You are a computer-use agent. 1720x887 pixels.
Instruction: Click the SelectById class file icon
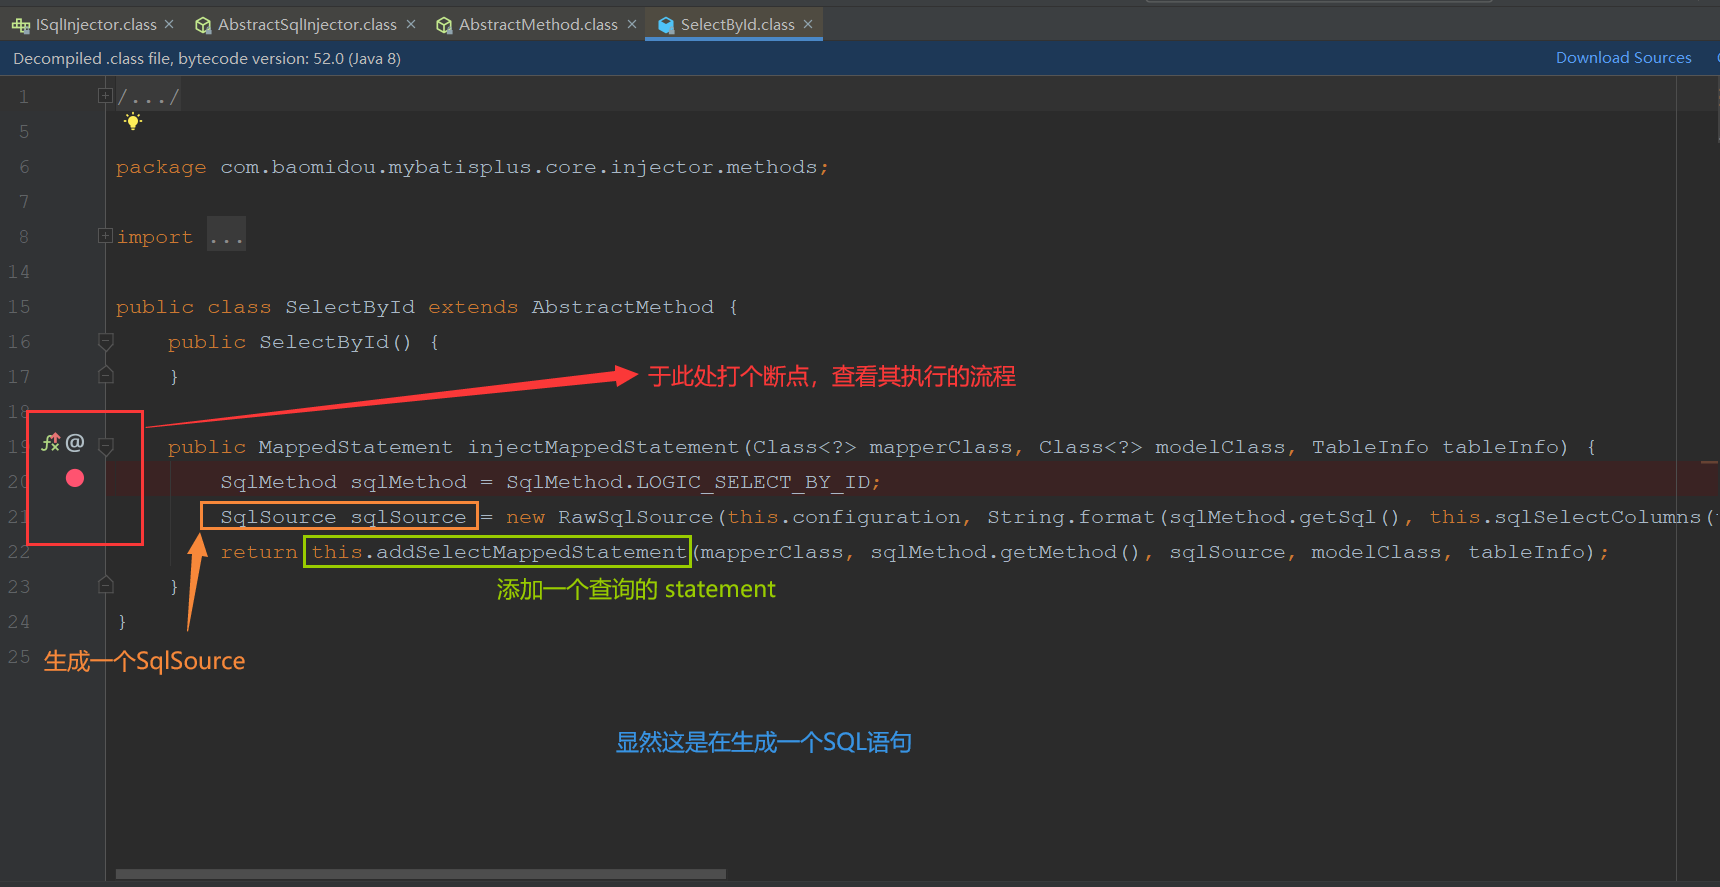point(666,25)
